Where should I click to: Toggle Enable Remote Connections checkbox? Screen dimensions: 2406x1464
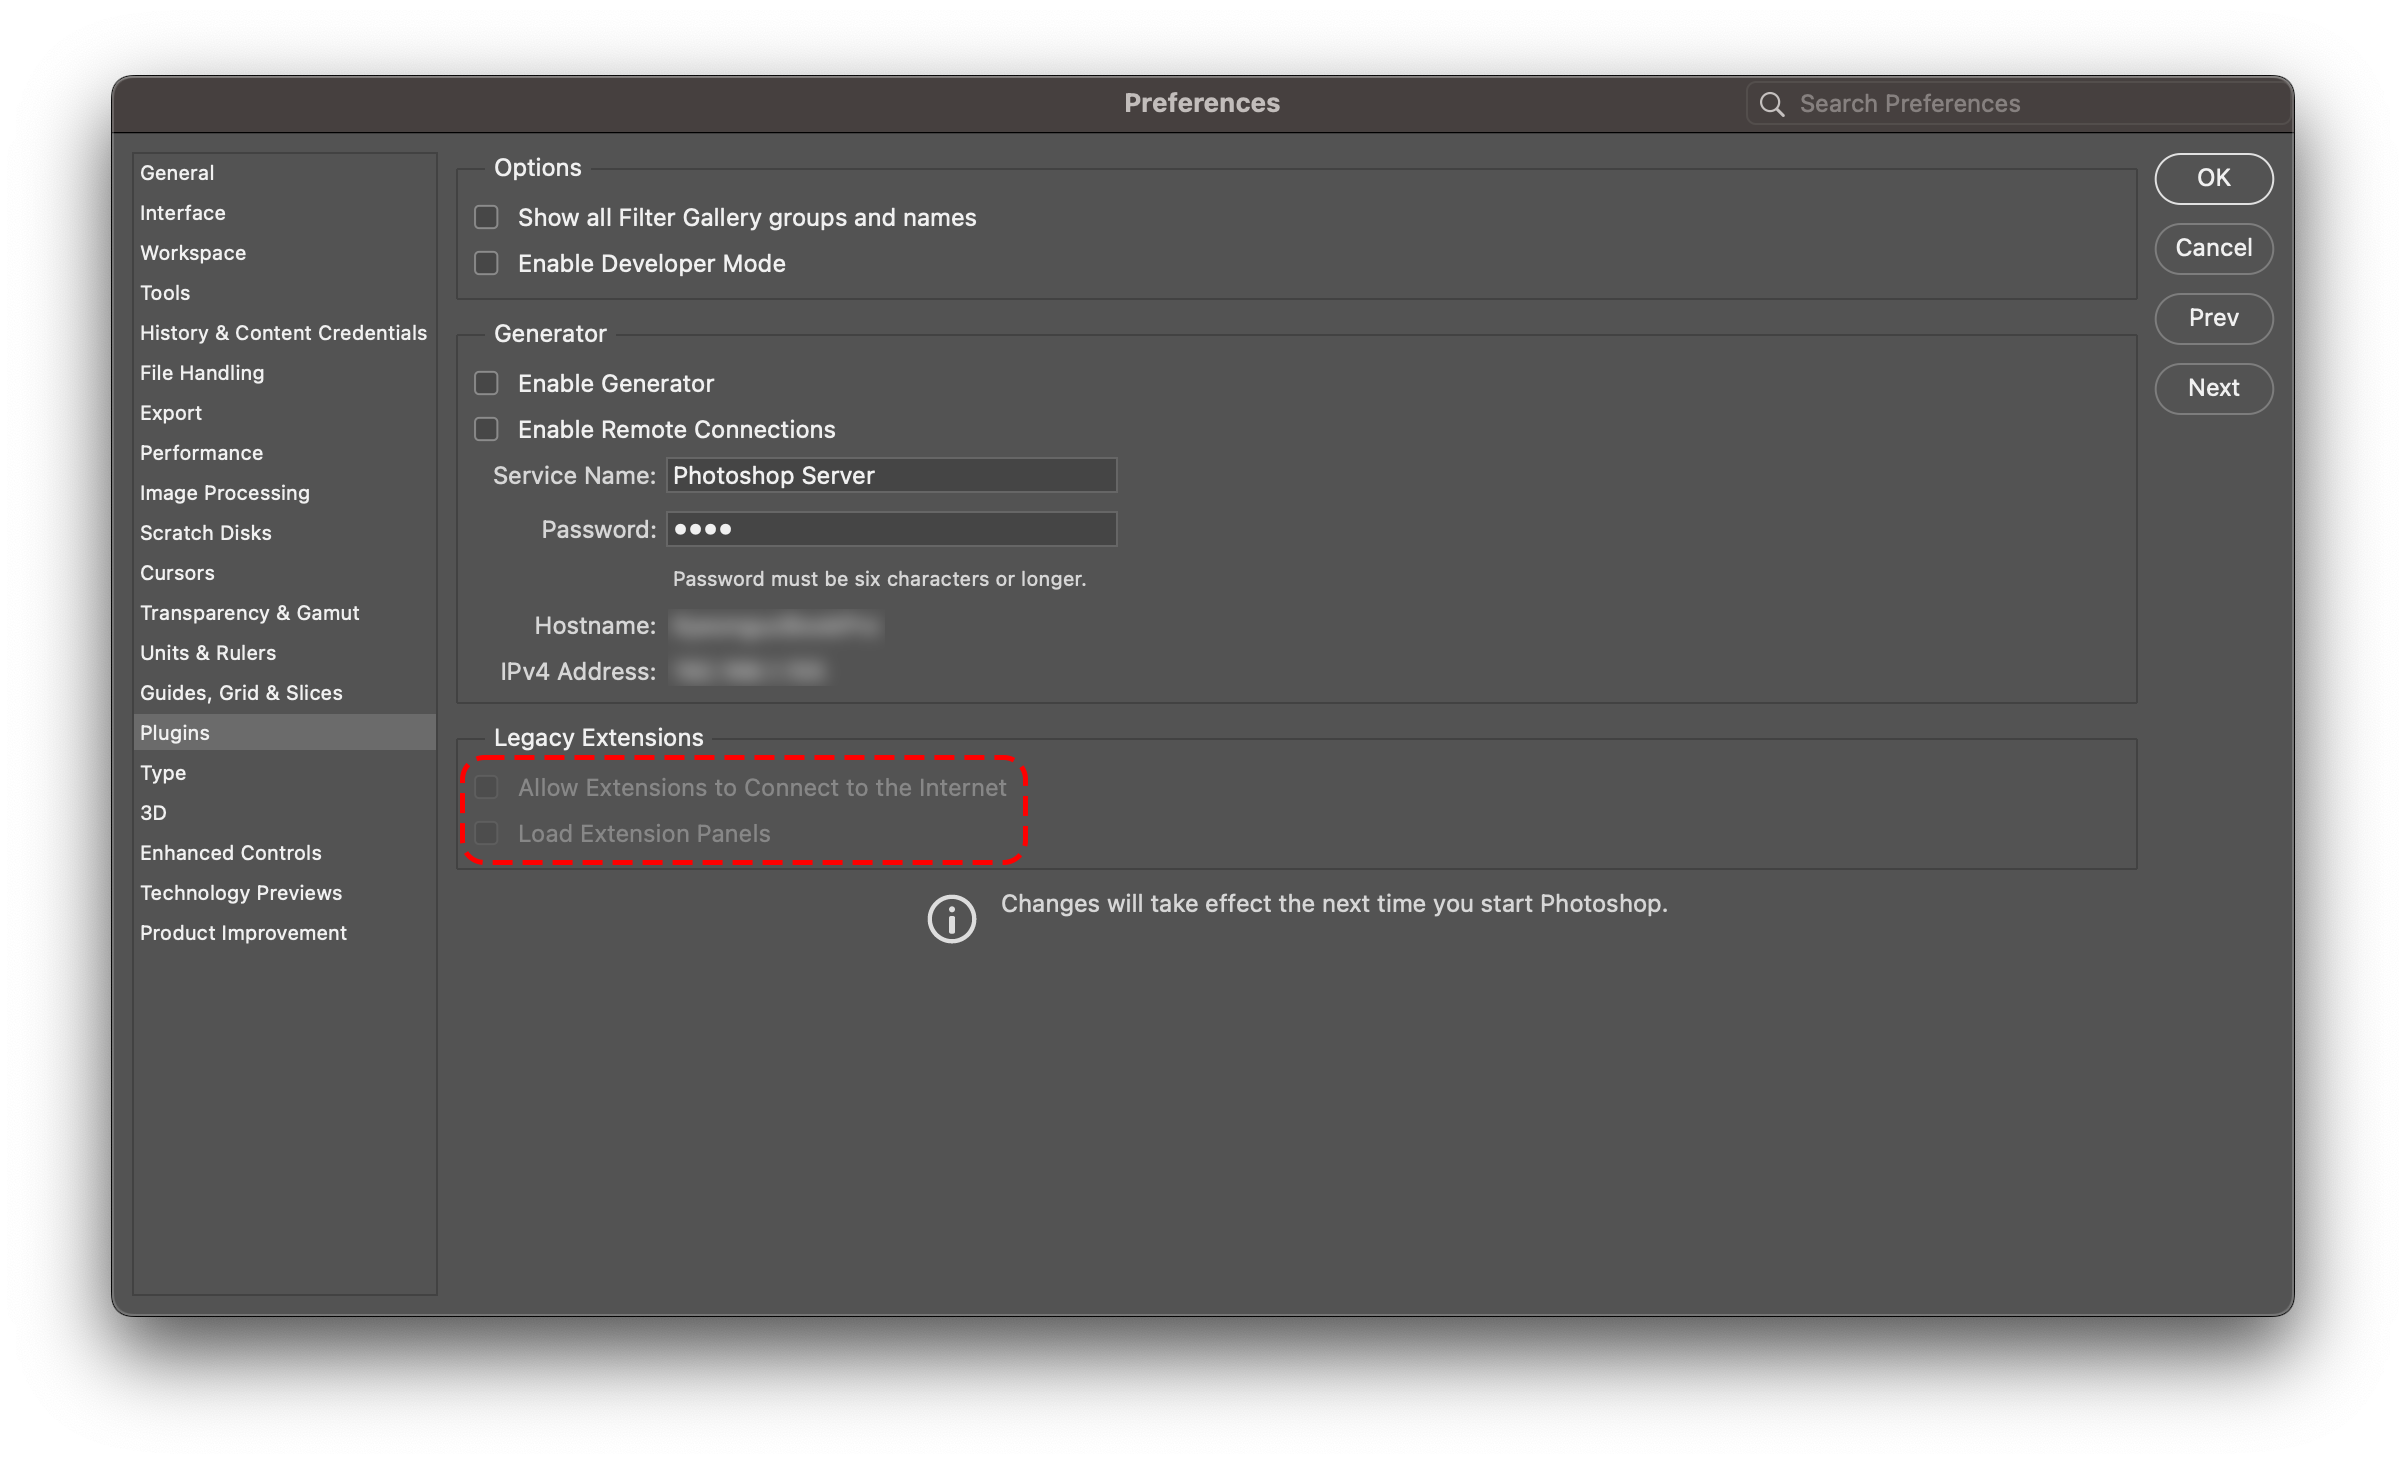[486, 429]
